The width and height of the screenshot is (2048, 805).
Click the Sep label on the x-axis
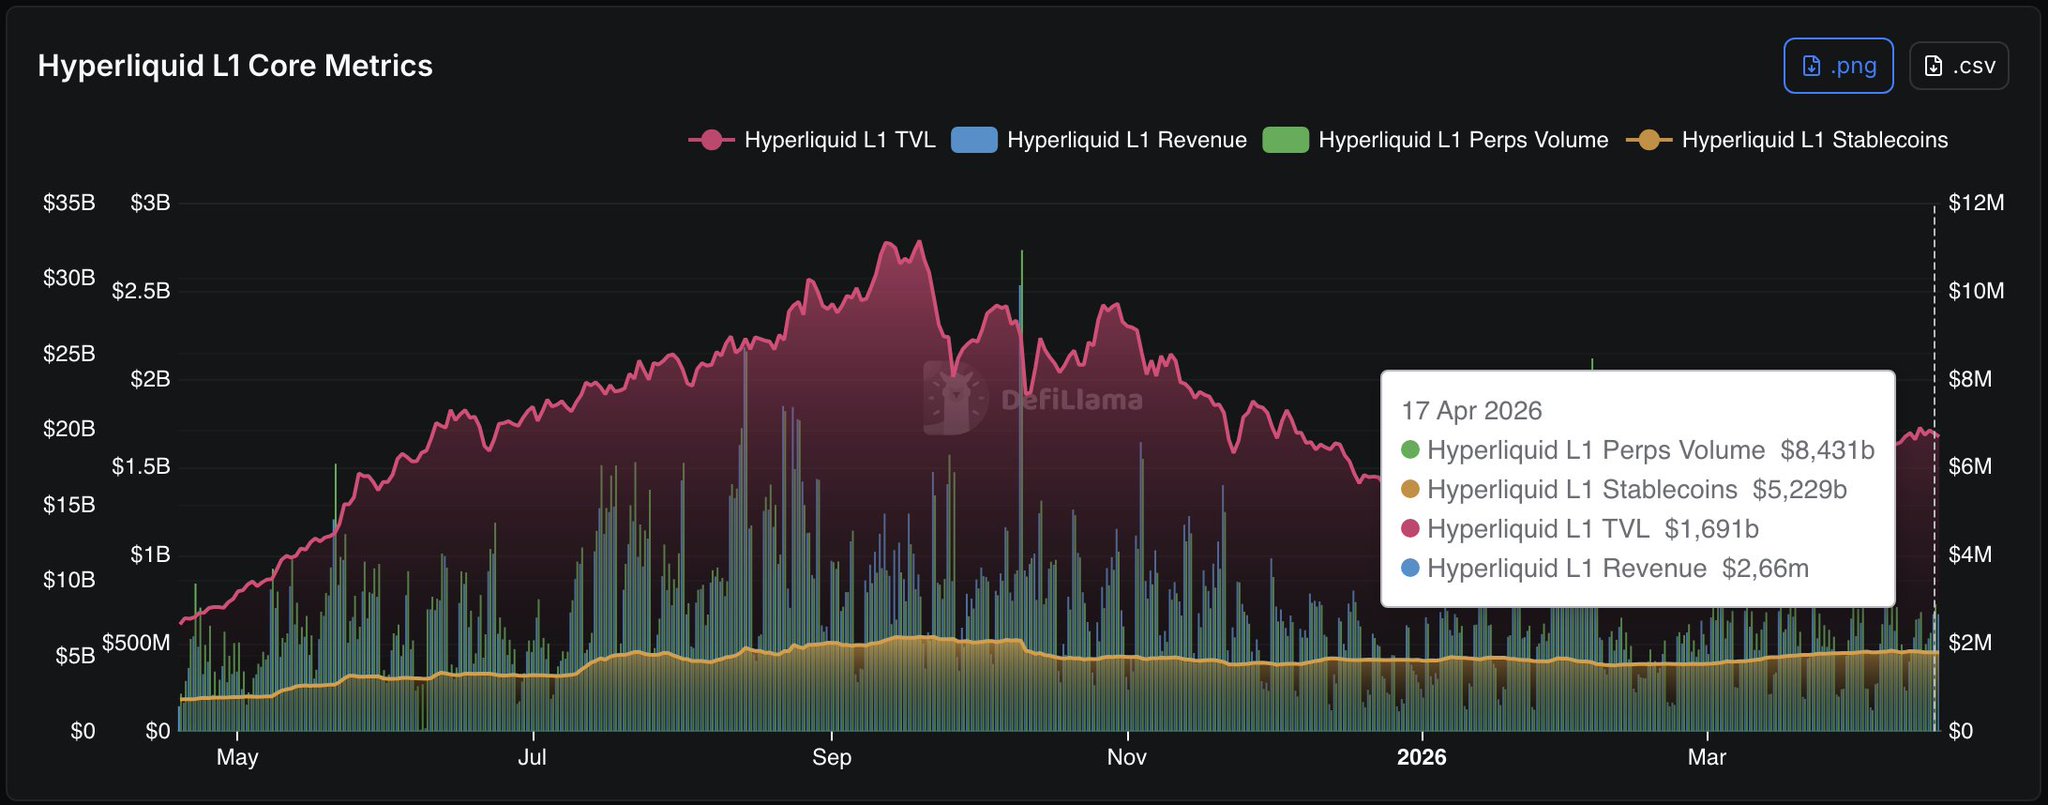(x=831, y=757)
